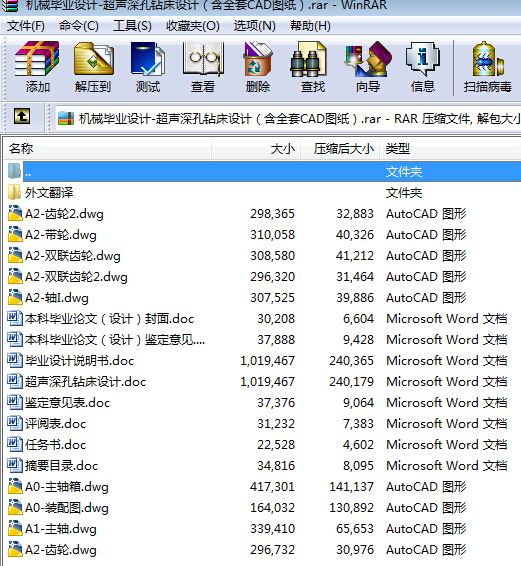Screen dimensions: 521x566
Task: Click packed size value 130,892
Action: [x=351, y=508]
